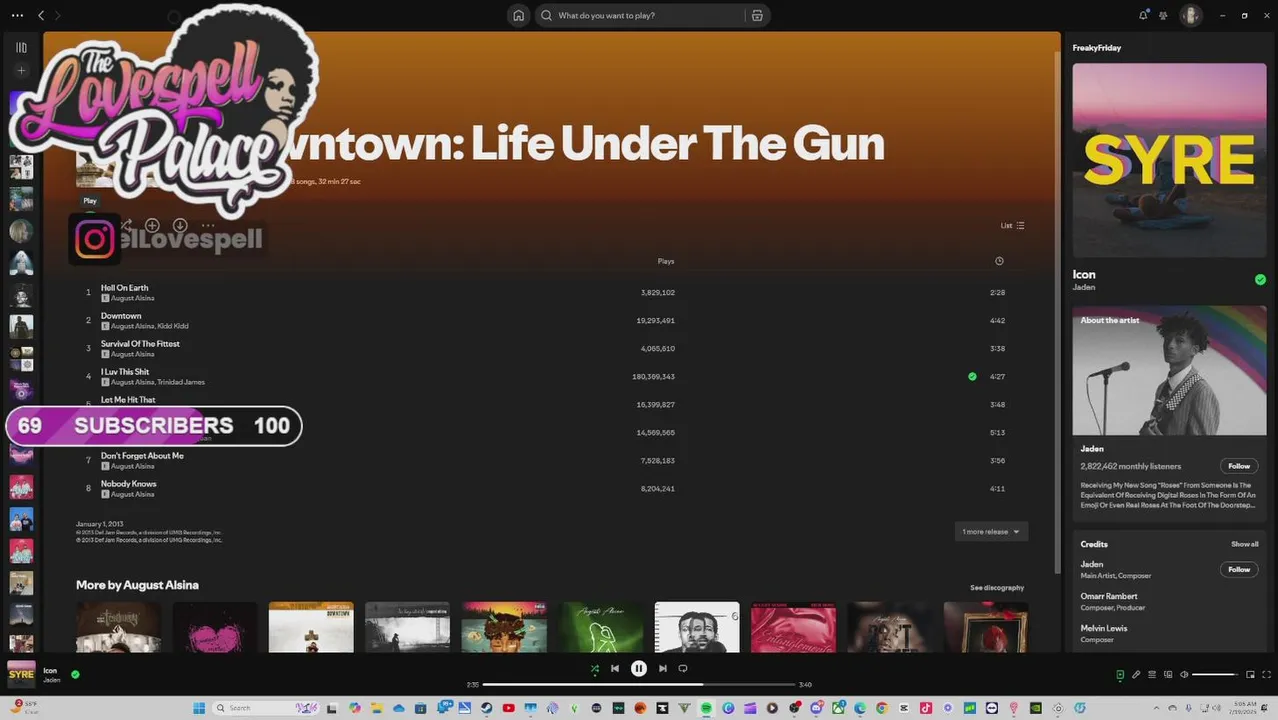This screenshot has height=720, width=1278.
Task: Open Connect to a device icon
Action: [x=1168, y=675]
